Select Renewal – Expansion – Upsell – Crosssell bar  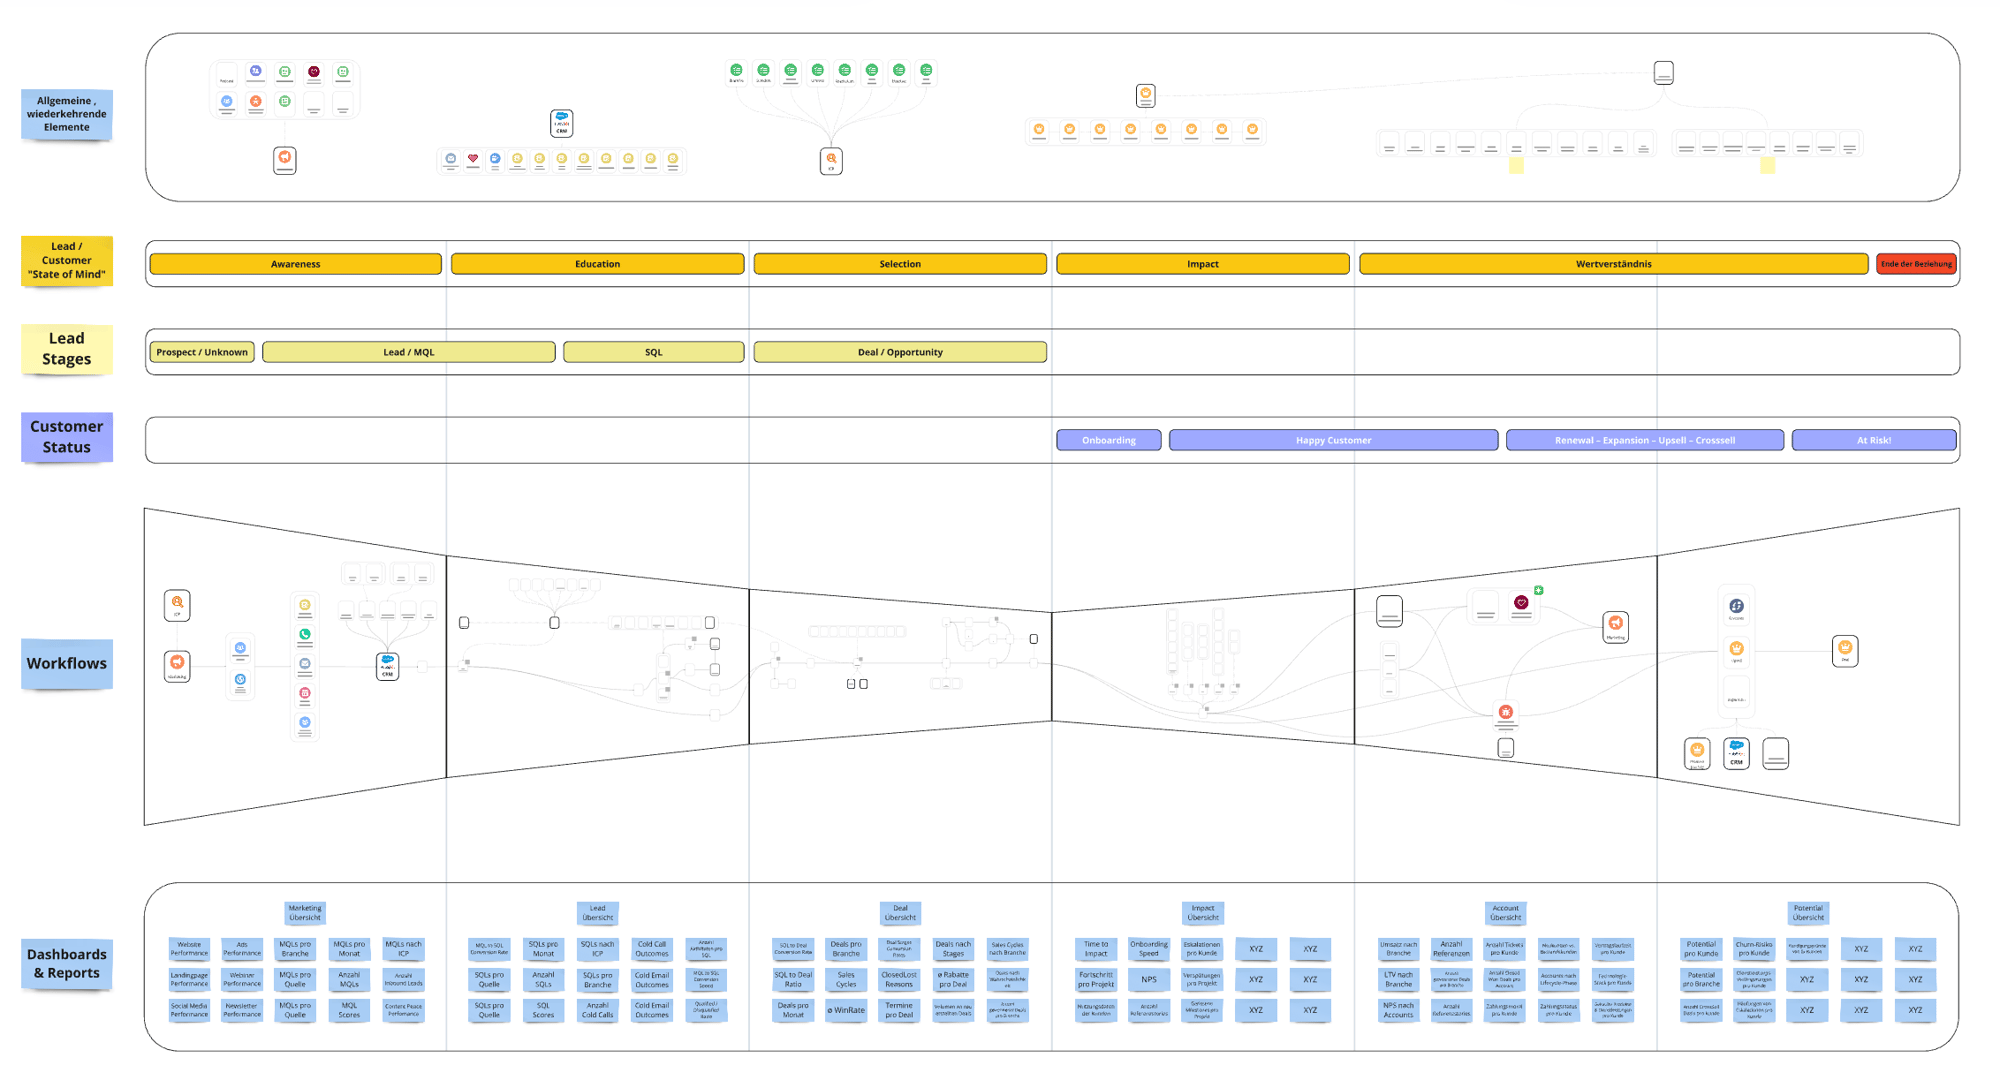pos(1645,440)
